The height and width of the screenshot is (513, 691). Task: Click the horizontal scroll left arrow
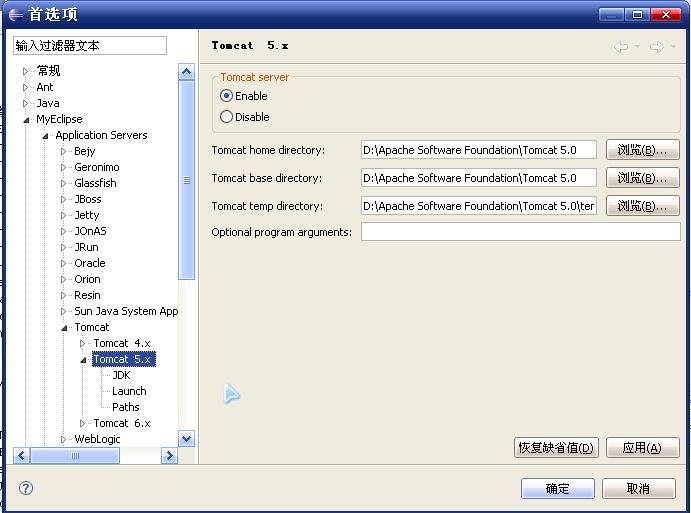pyautogui.click(x=22, y=455)
